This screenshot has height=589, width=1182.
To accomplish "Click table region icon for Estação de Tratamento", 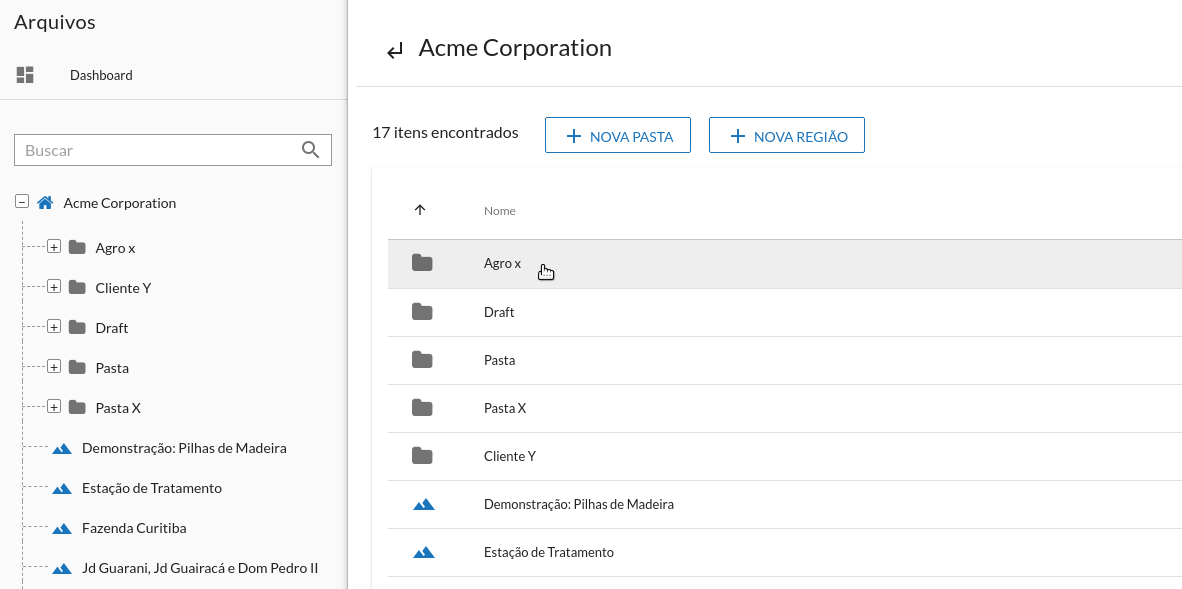I will tap(424, 552).
